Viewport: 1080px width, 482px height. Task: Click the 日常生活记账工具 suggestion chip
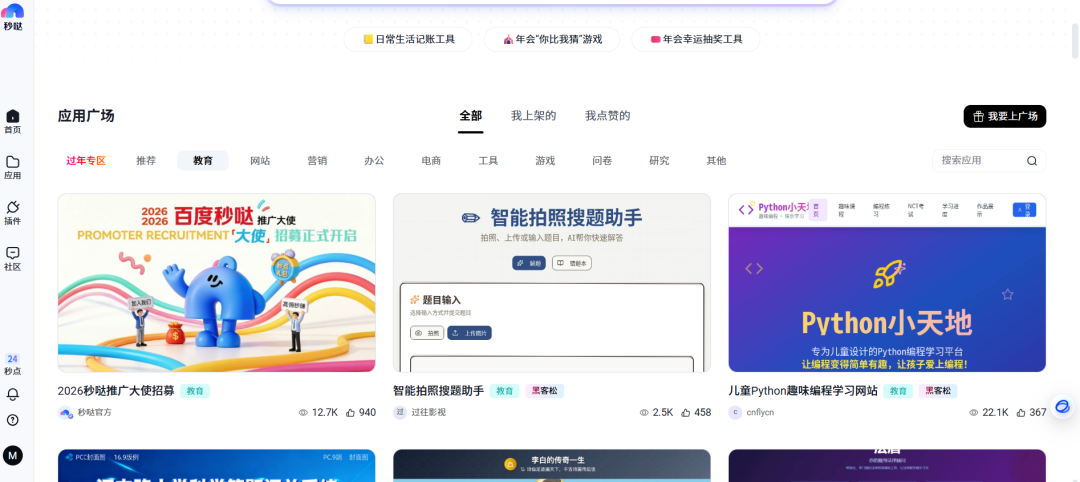(408, 39)
